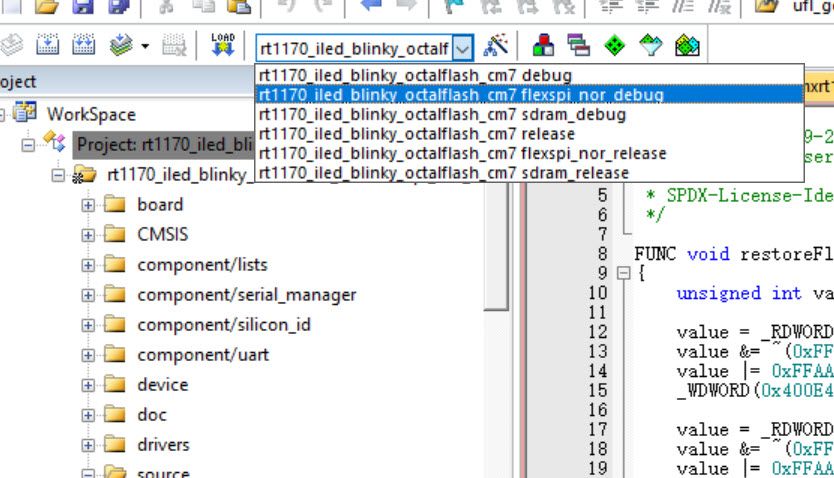834x478 pixels.
Task: Click the board folder icon
Action: tap(114, 204)
